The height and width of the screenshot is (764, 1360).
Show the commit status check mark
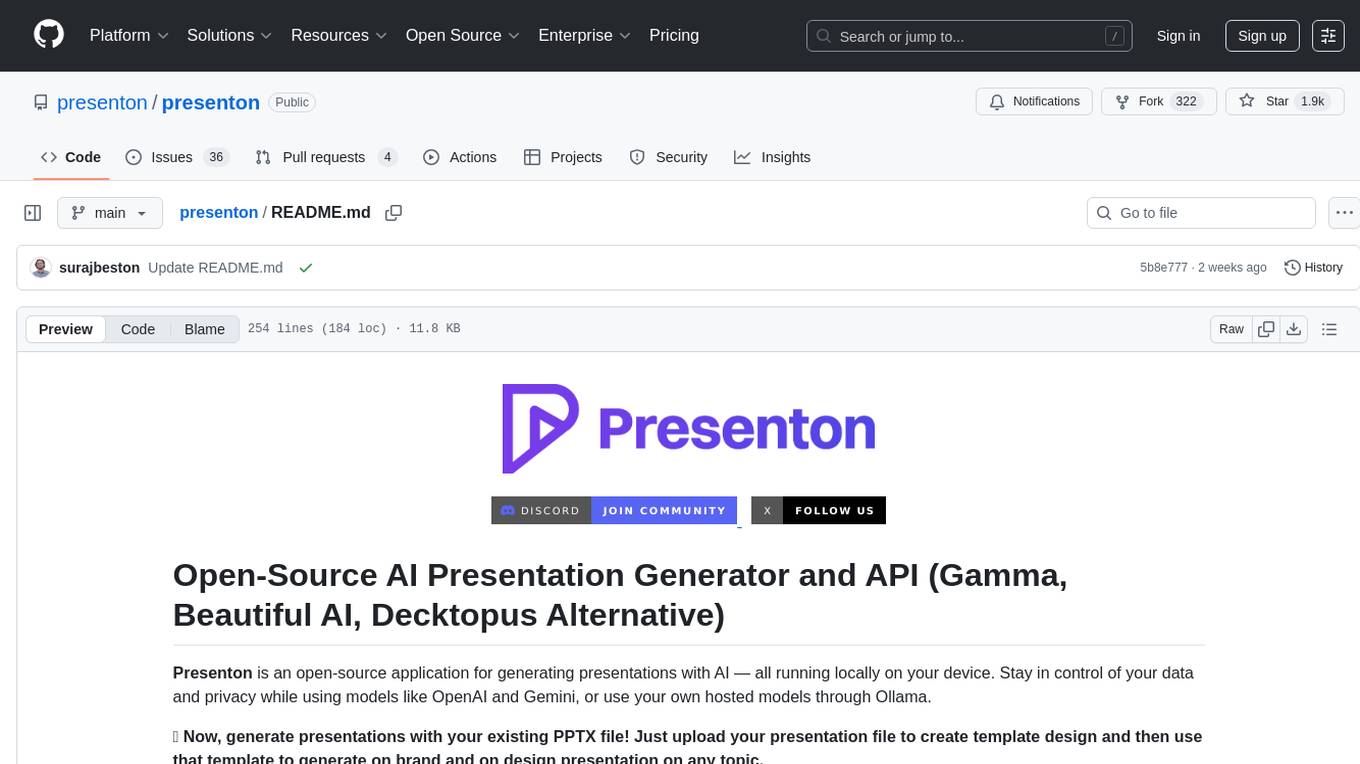306,267
